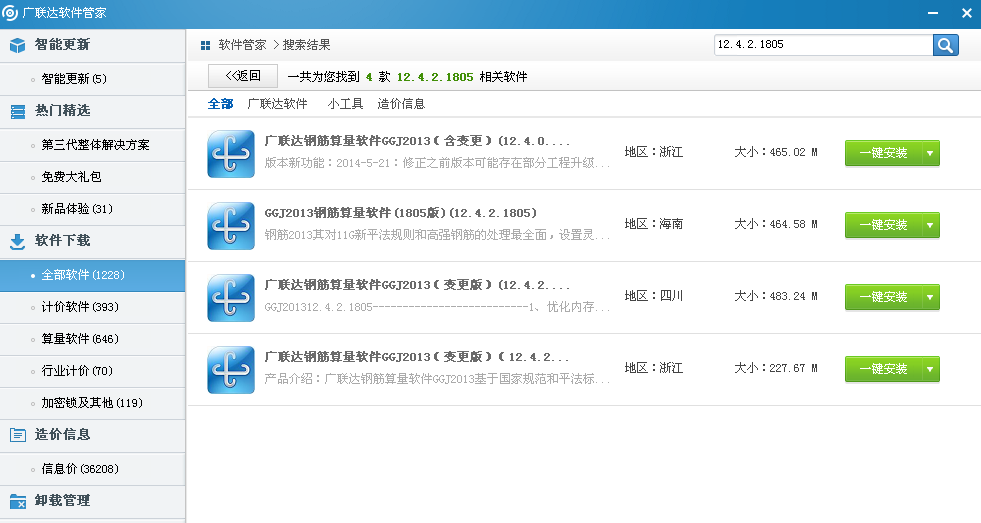The width and height of the screenshot is (981, 523).
Task: Open install dropdown for 海南 entry
Action: click(930, 225)
